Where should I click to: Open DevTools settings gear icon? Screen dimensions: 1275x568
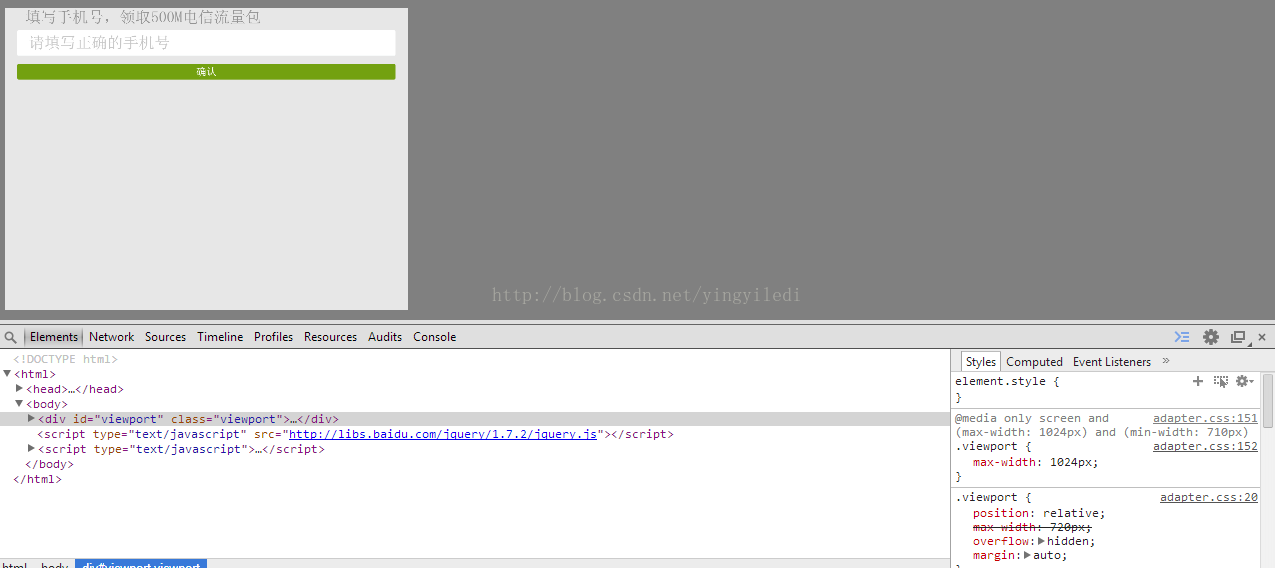pyautogui.click(x=1211, y=337)
